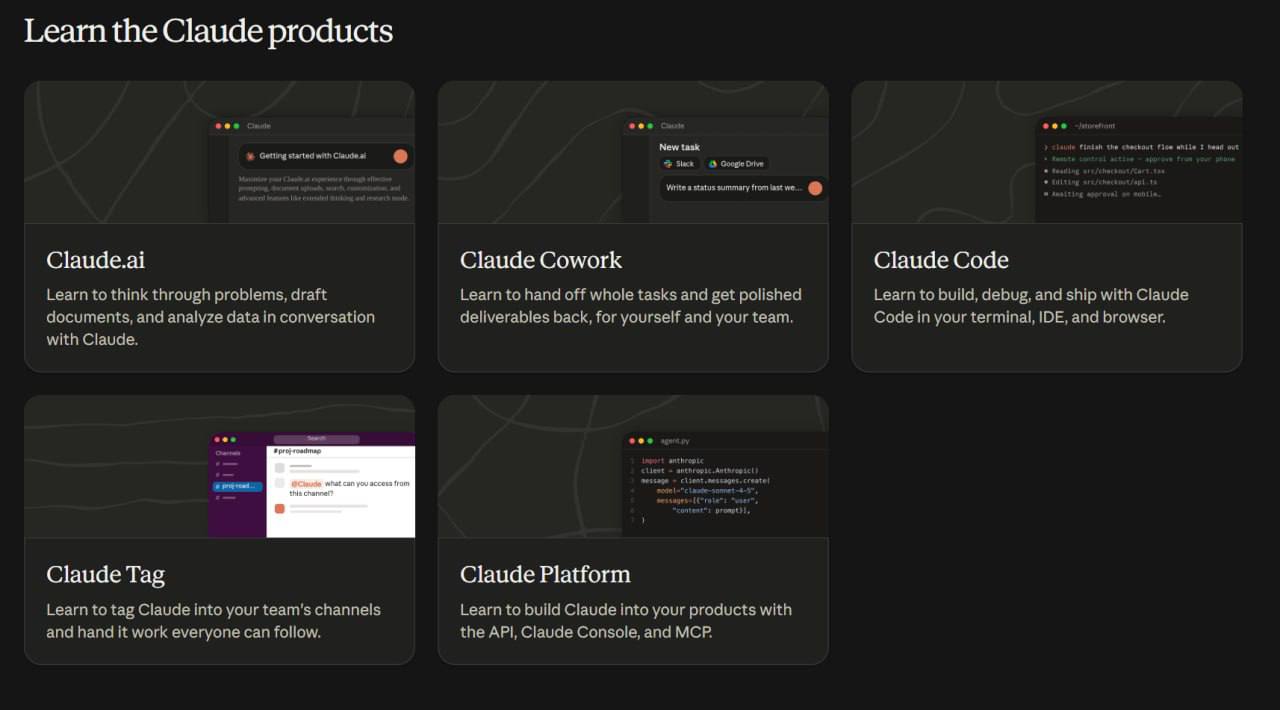Click the Claude.ai card preview image

[219, 152]
